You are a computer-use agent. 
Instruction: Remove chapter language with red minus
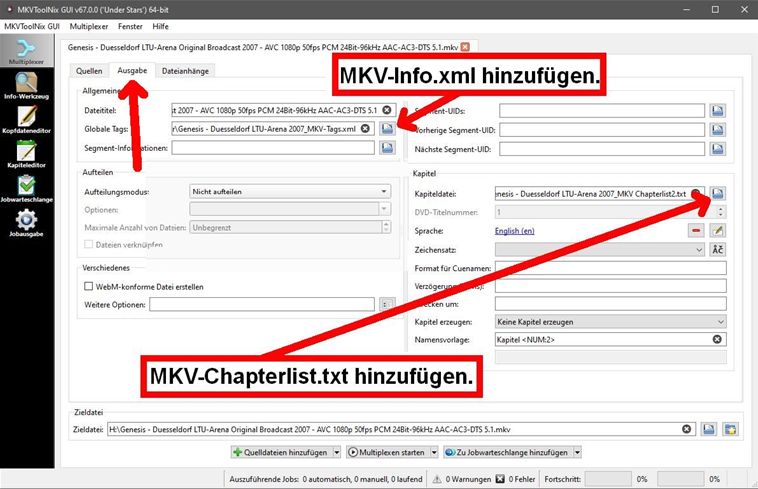point(696,230)
